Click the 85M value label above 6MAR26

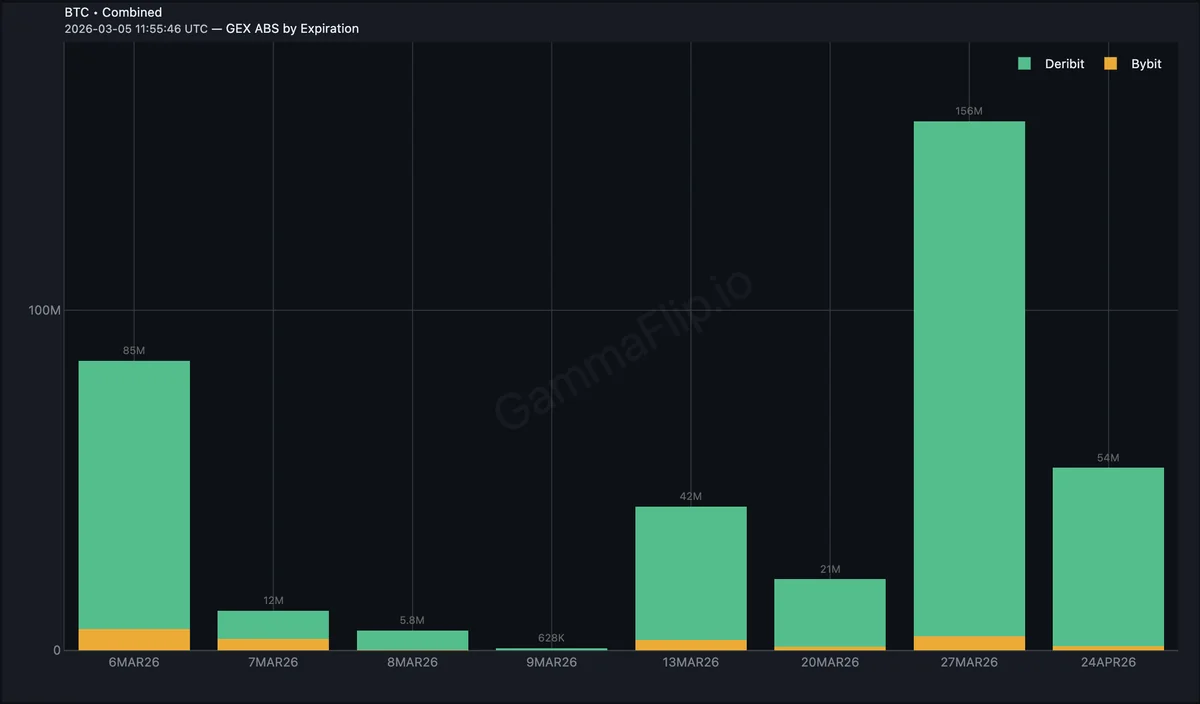pos(134,351)
